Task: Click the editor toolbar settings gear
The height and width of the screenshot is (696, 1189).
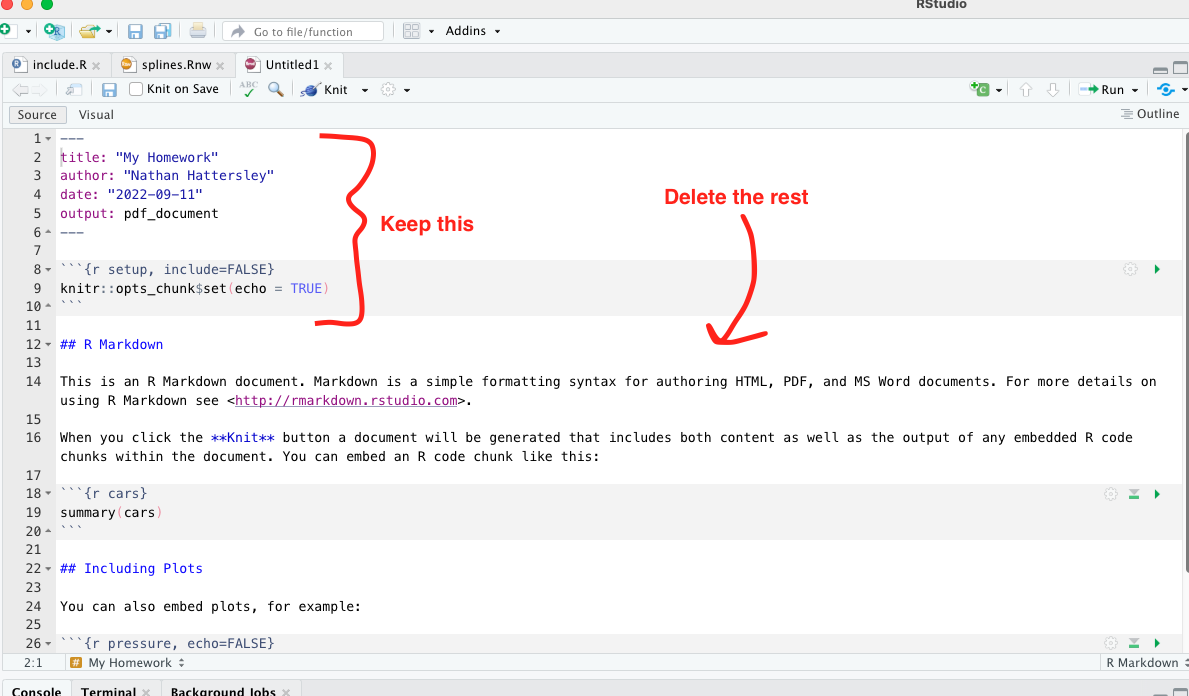Action: [x=388, y=89]
